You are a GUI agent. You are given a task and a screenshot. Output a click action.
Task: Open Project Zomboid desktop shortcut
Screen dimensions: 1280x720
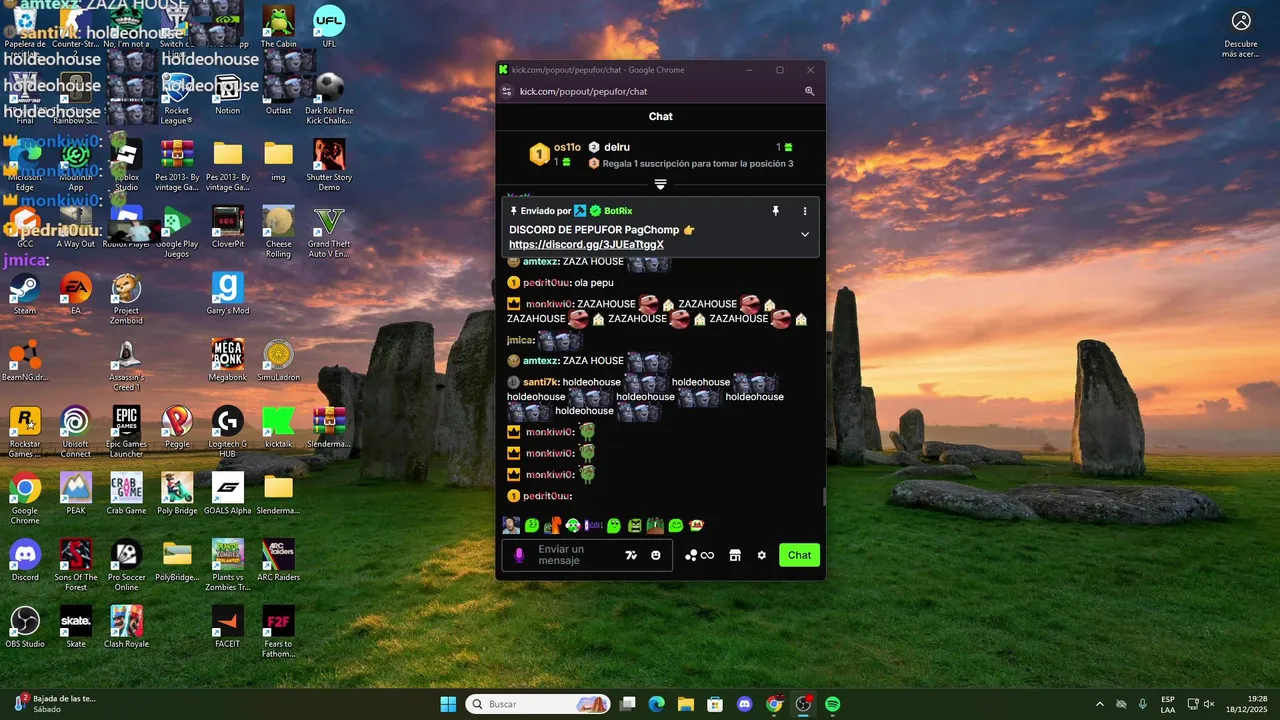click(x=126, y=299)
